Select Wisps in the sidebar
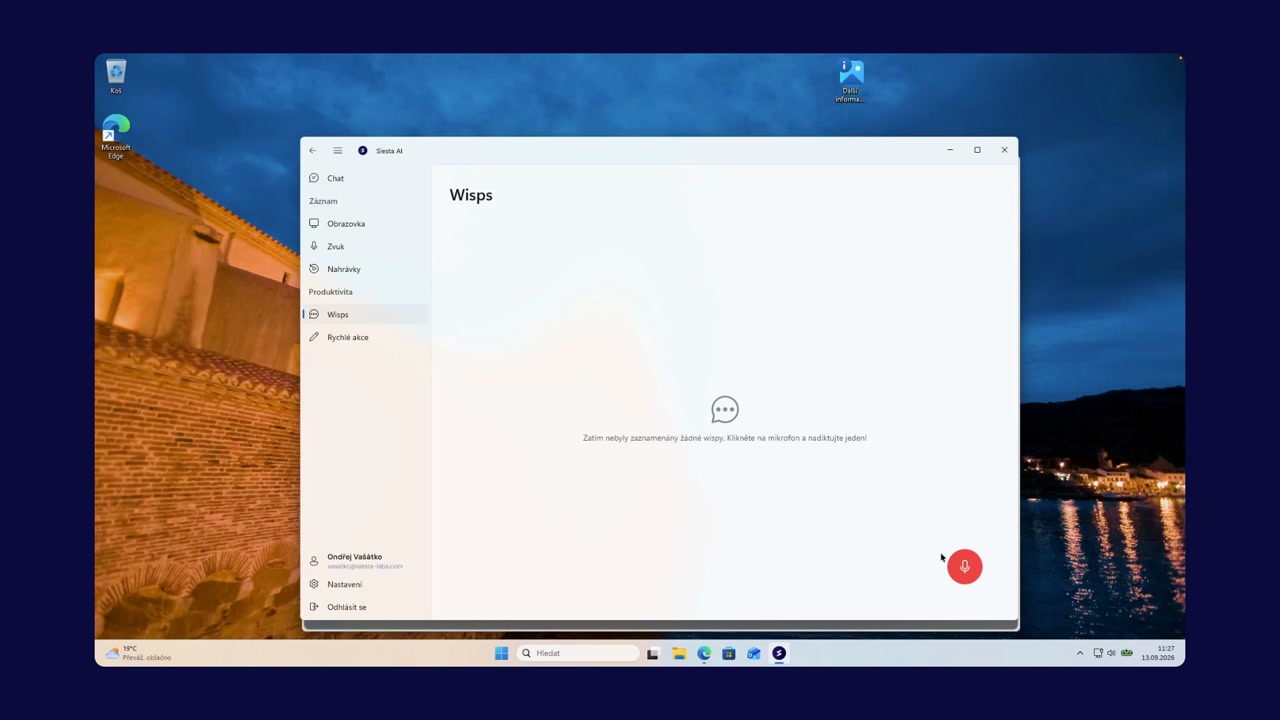The width and height of the screenshot is (1280, 720). [x=365, y=314]
